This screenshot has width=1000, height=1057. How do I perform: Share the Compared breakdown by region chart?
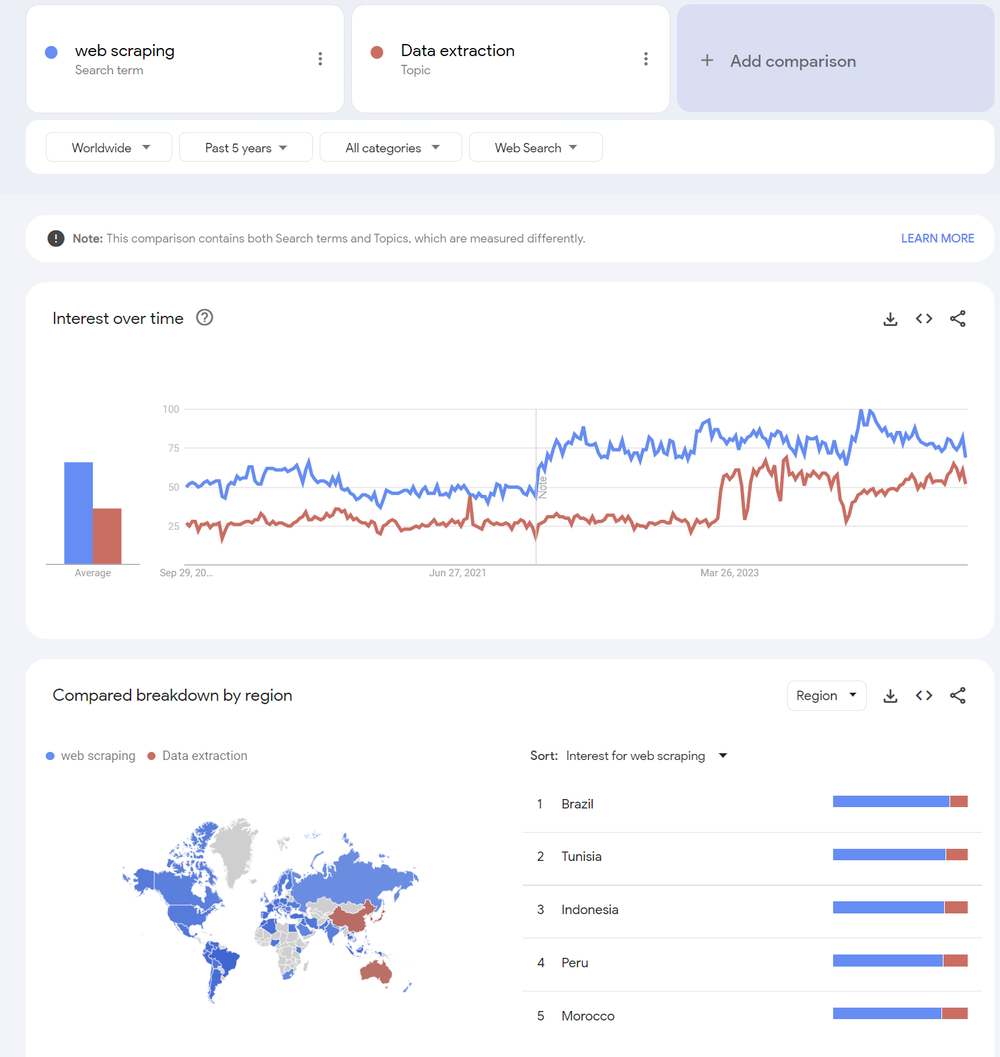pos(957,695)
